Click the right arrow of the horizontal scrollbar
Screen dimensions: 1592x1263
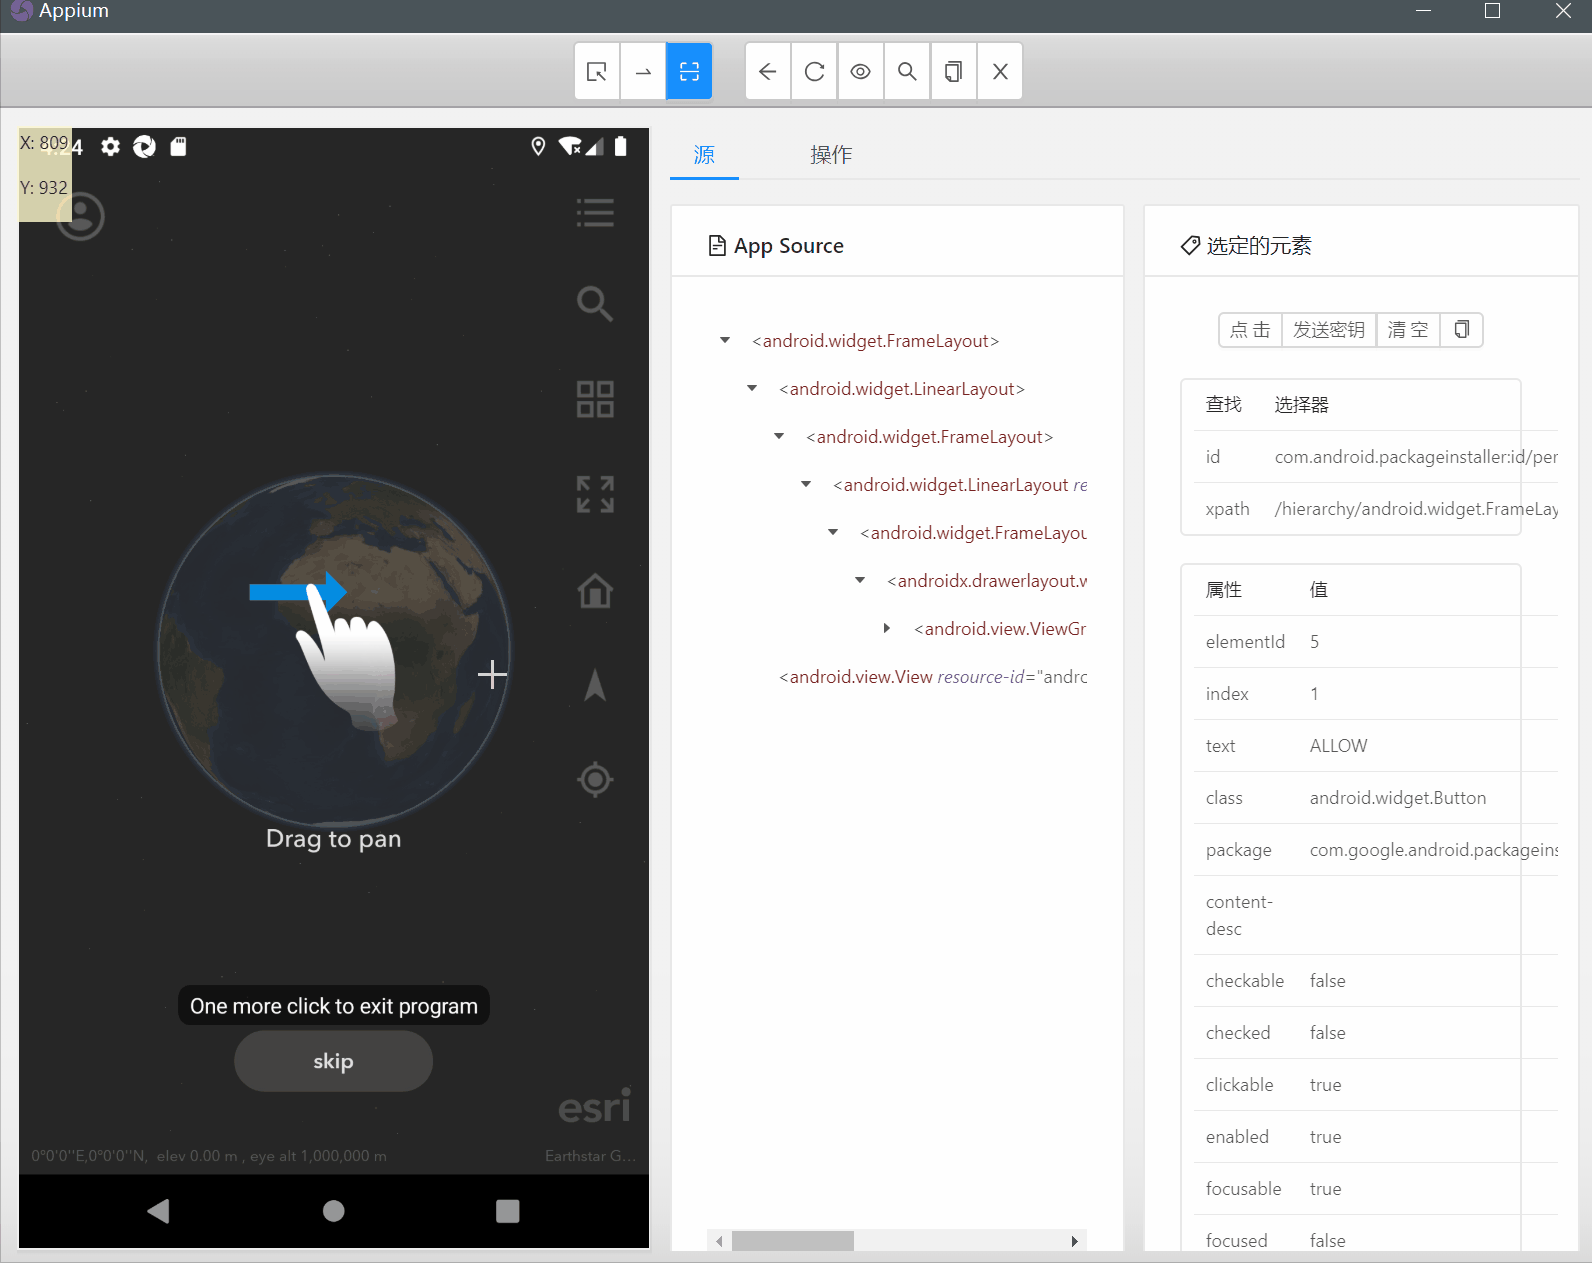click(1075, 1241)
